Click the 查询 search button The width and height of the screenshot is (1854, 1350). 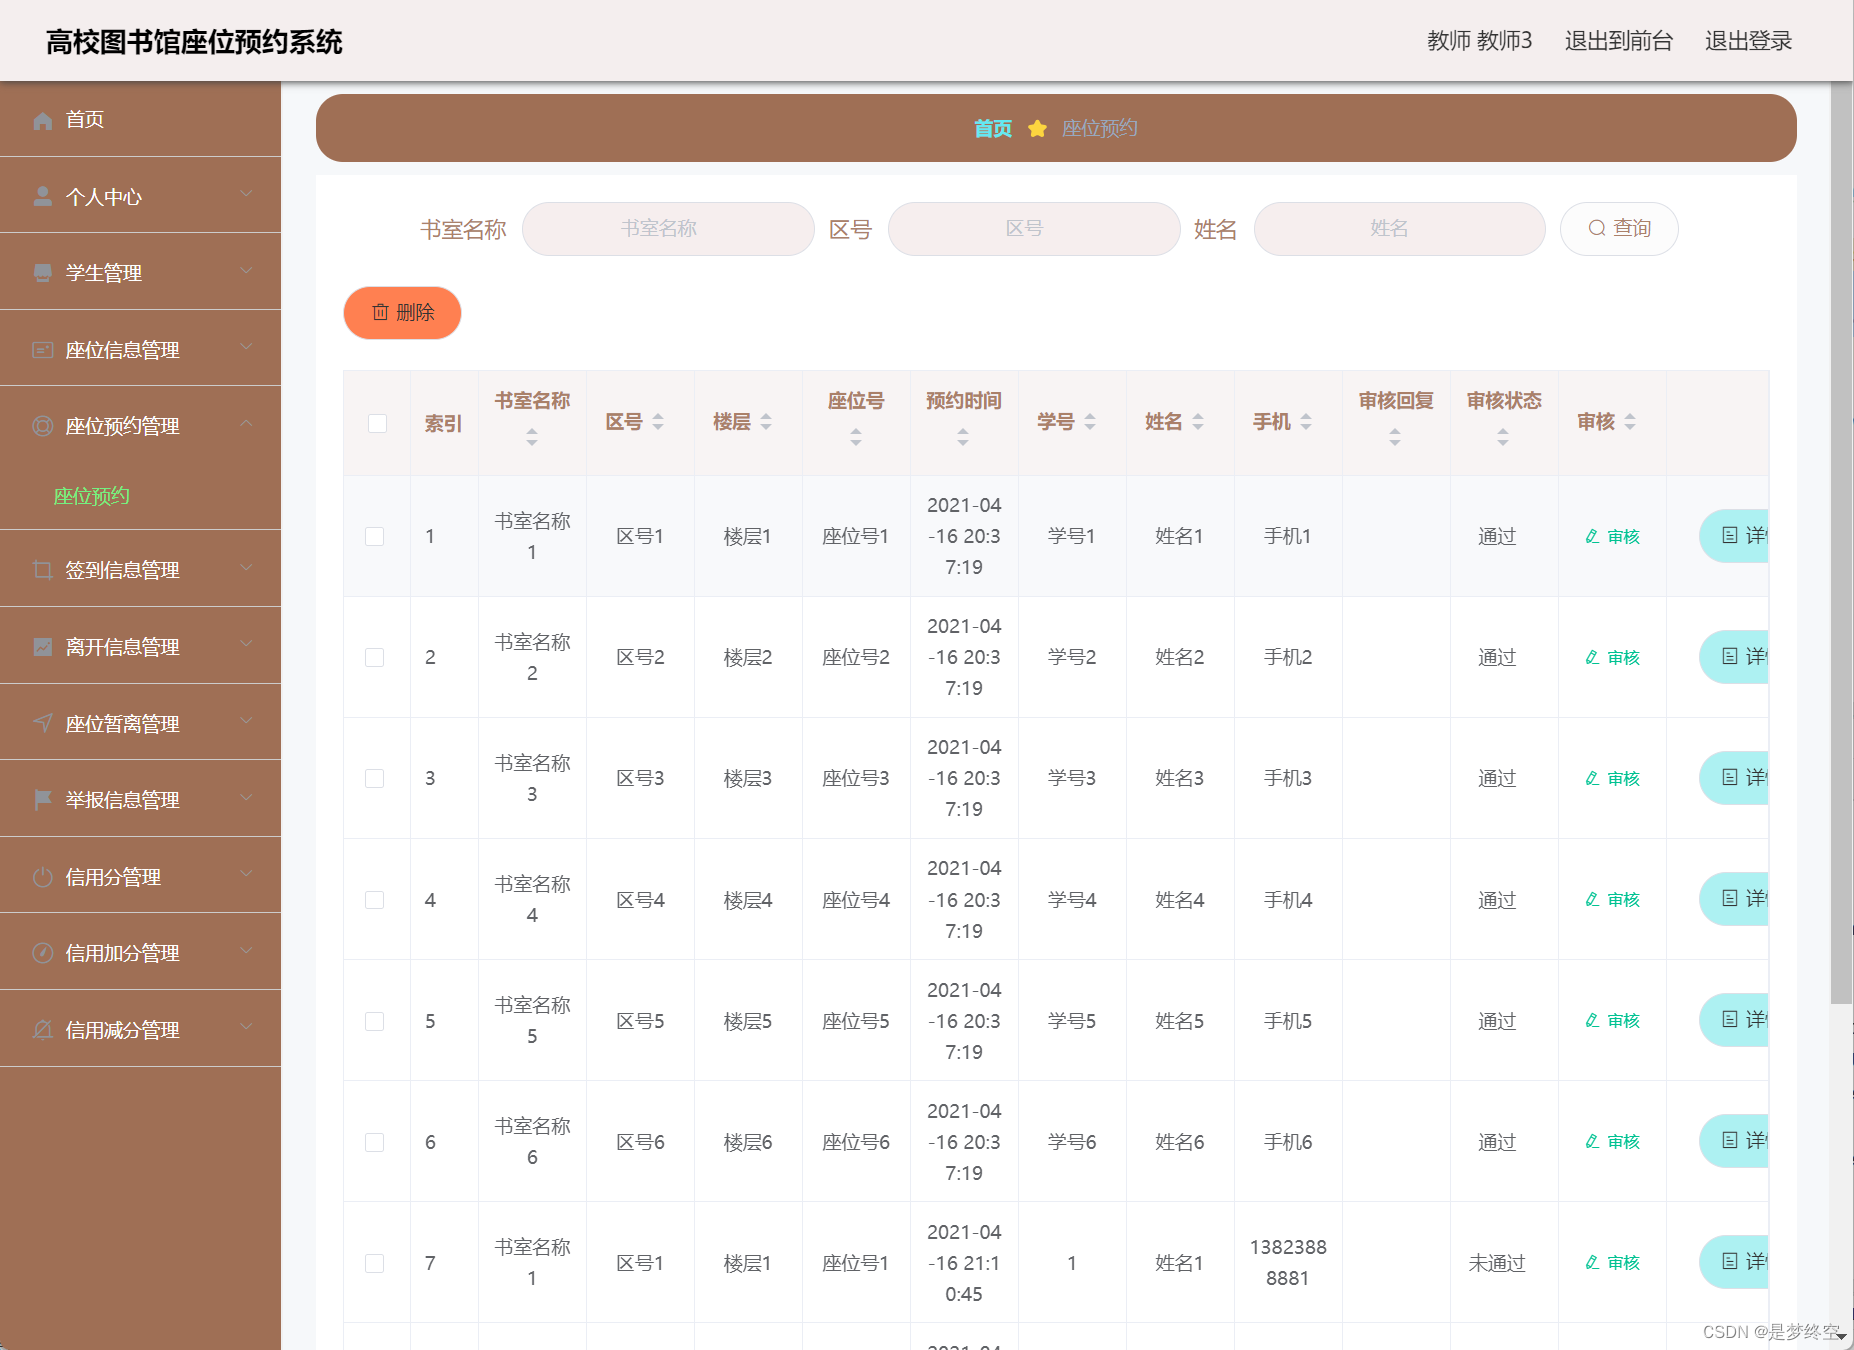click(1619, 228)
